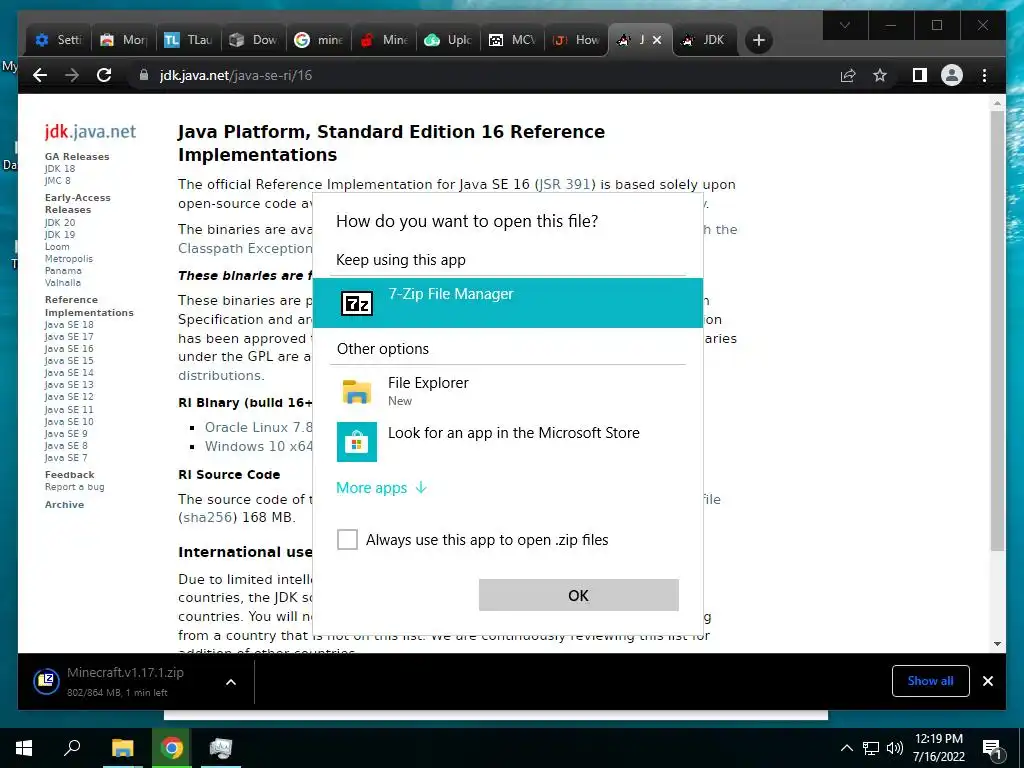
Task: Open File Explorer from taskbar
Action: [x=122, y=748]
